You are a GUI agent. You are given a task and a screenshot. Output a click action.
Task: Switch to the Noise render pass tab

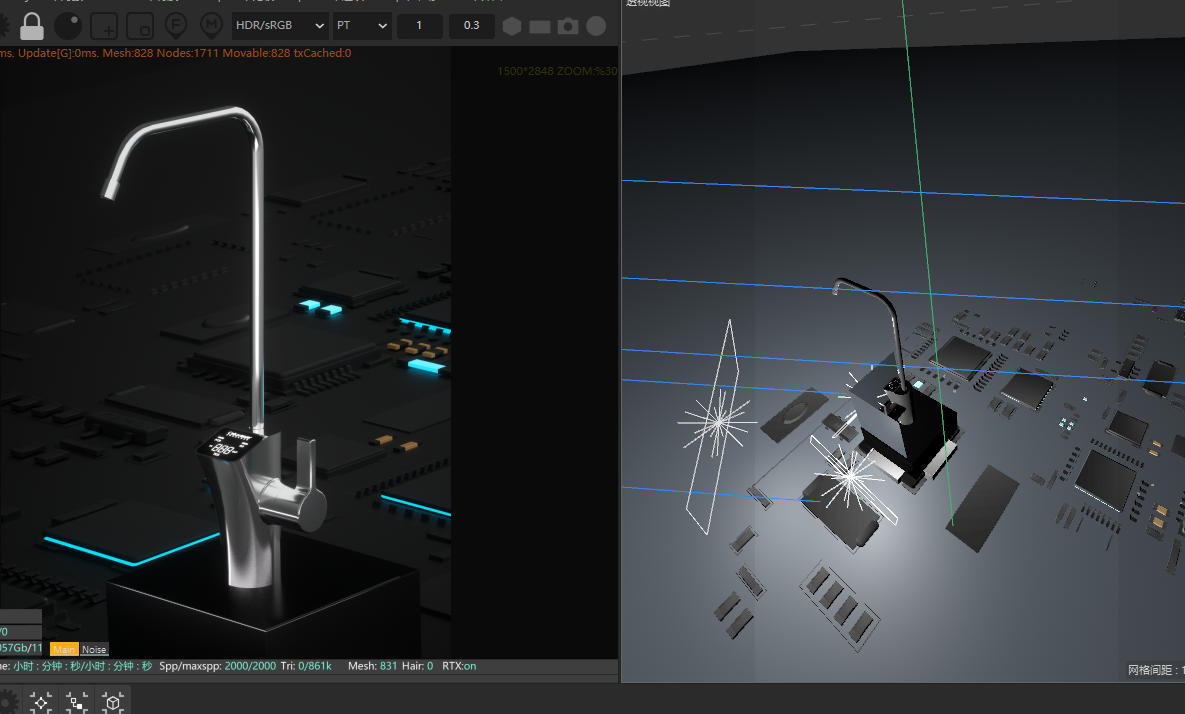coord(94,649)
